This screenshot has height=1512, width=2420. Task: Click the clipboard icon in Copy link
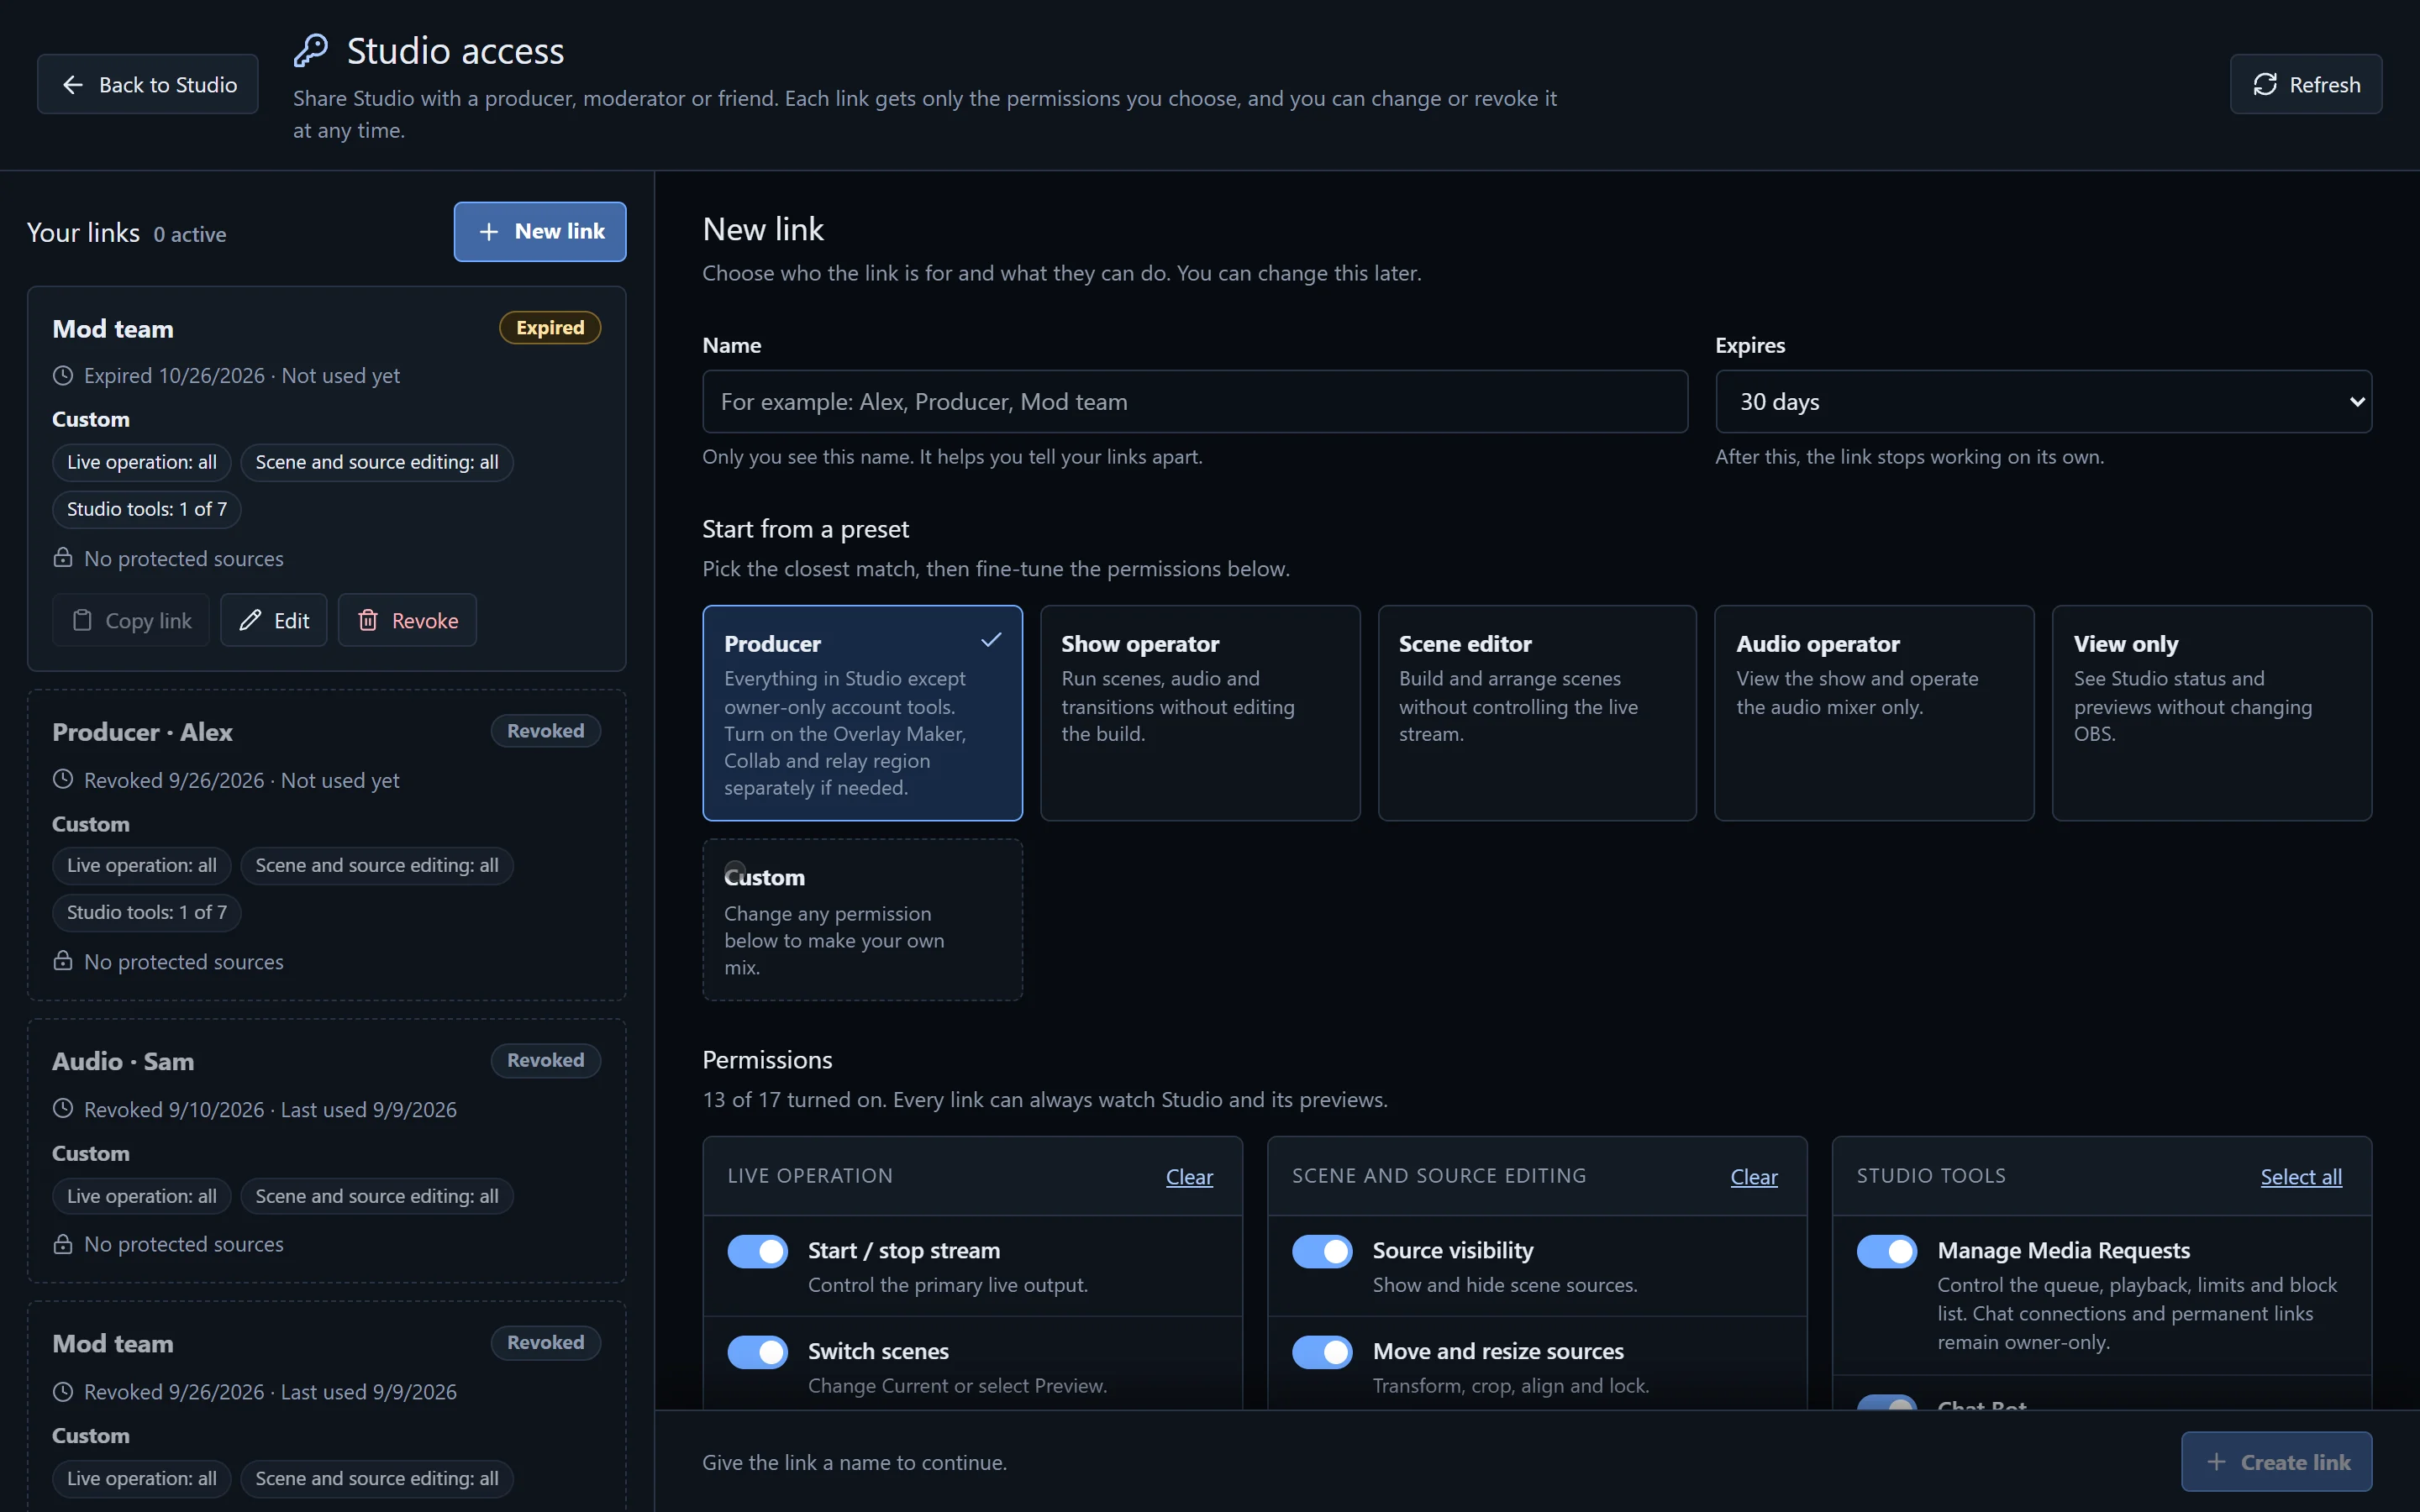pos(83,621)
